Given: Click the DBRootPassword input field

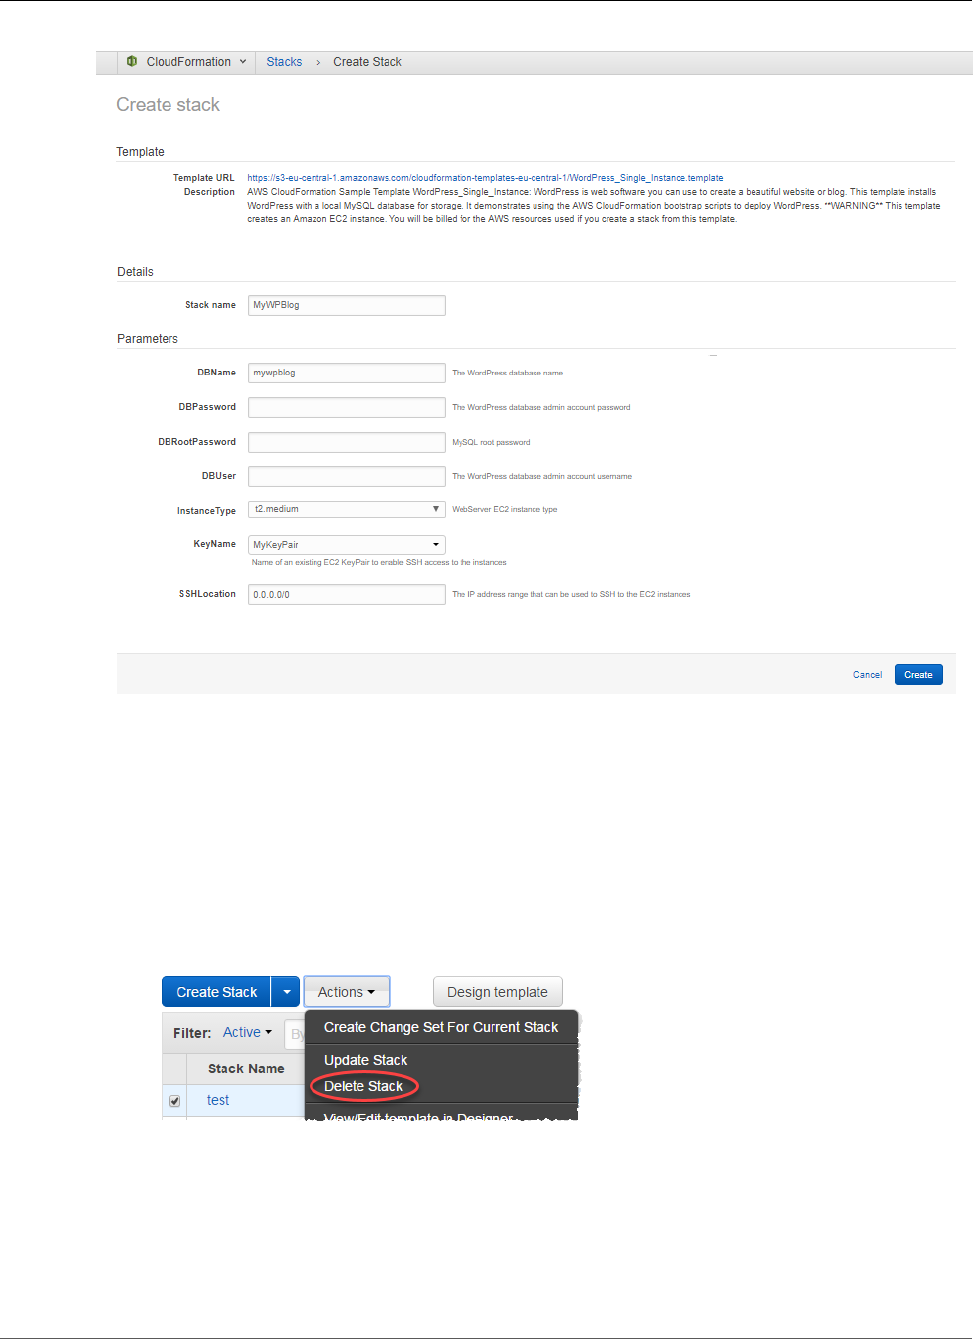Looking at the screenshot, I should tap(346, 442).
